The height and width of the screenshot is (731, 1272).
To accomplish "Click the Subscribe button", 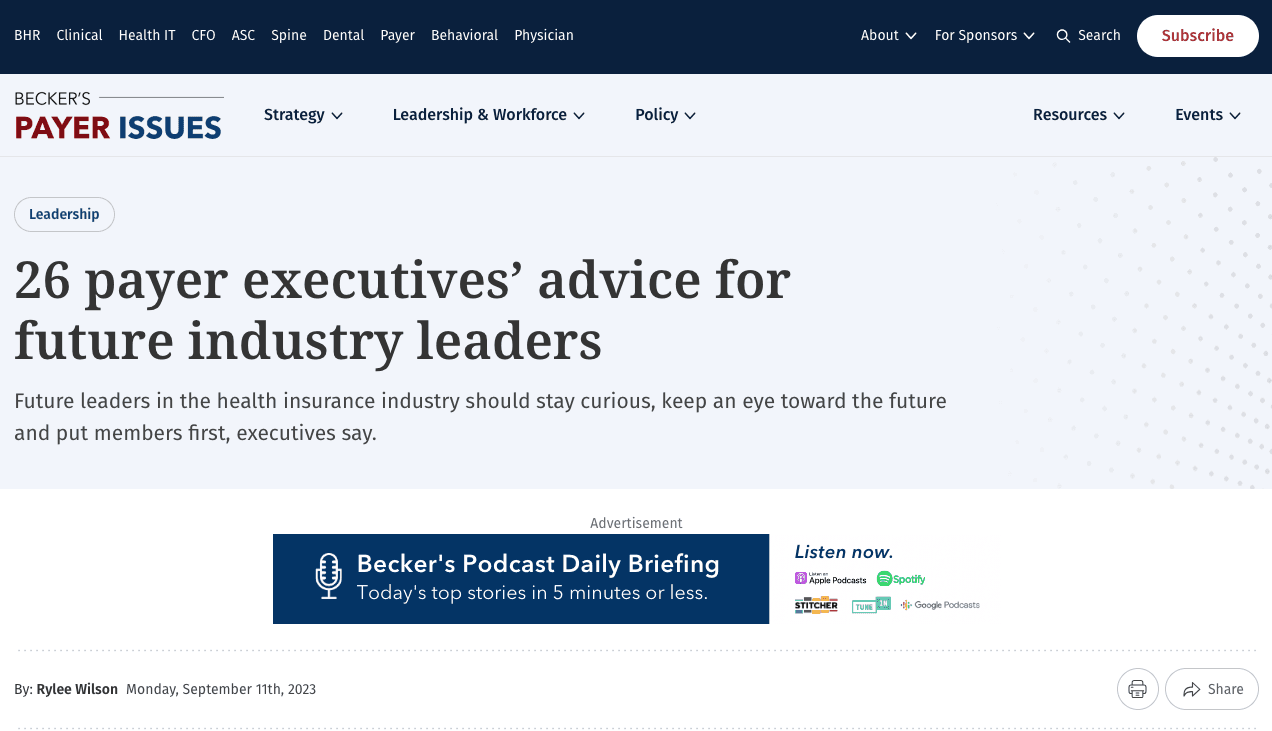I will [1197, 36].
